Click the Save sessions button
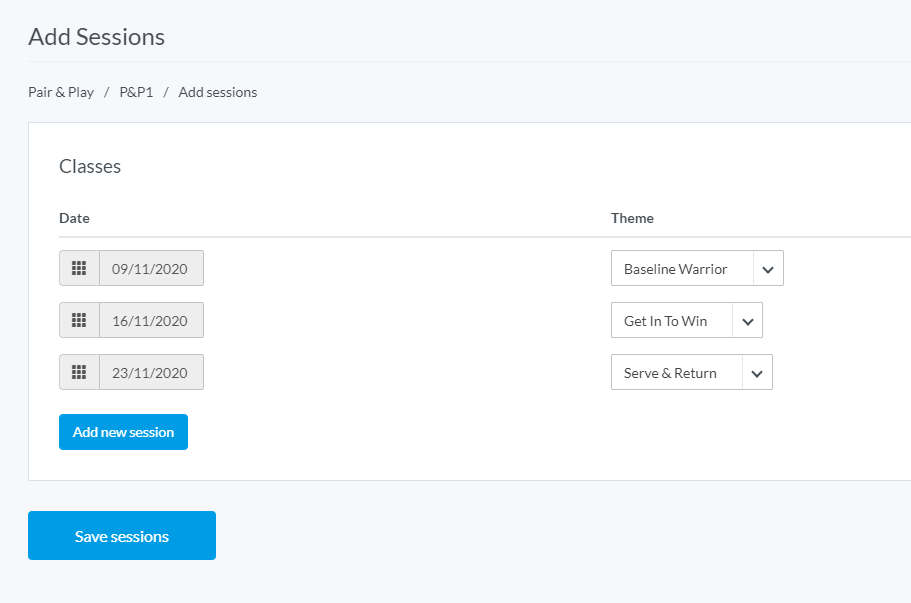Viewport: 911px width, 603px height. click(122, 536)
